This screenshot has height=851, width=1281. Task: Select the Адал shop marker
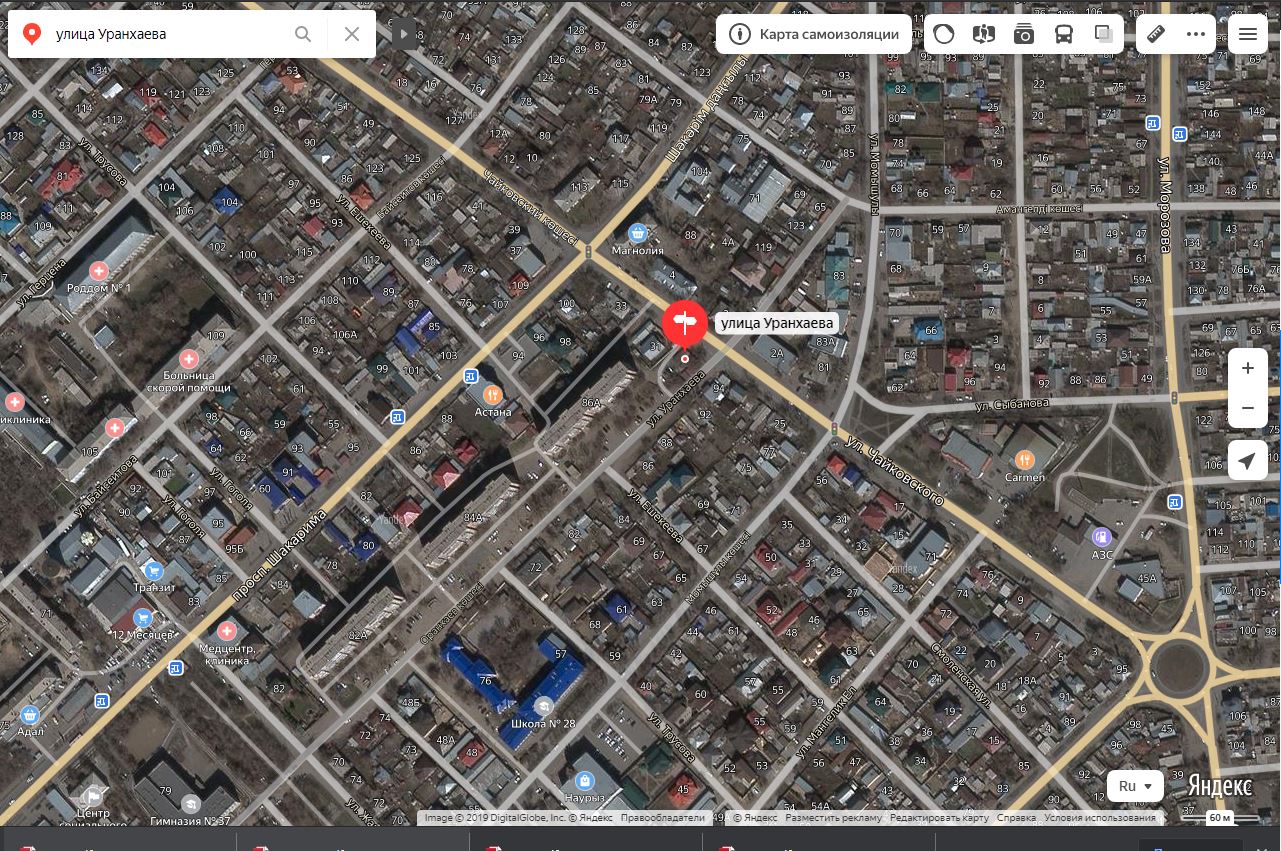30,715
